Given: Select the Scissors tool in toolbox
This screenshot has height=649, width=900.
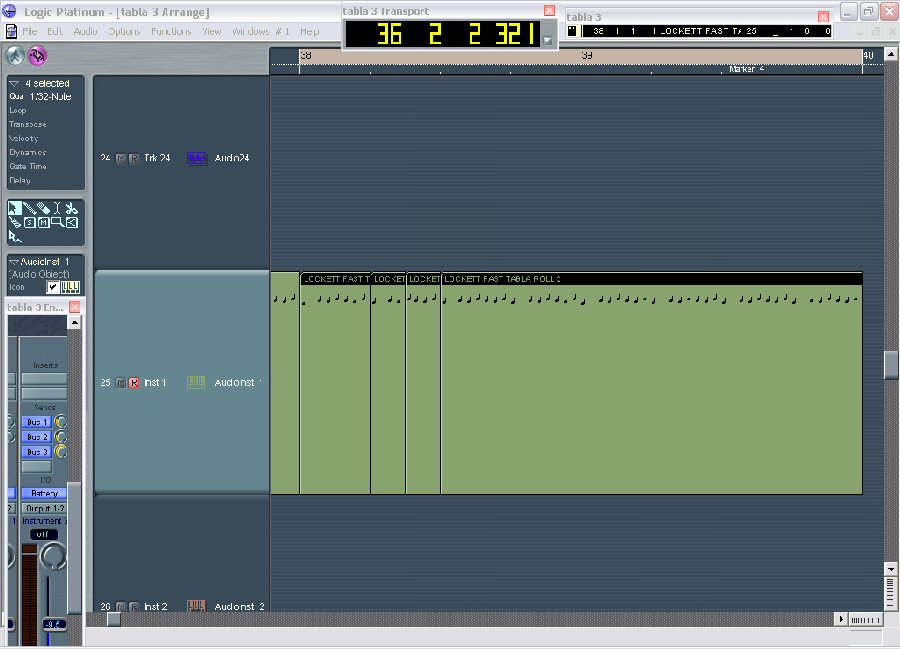Looking at the screenshot, I should point(72,209).
